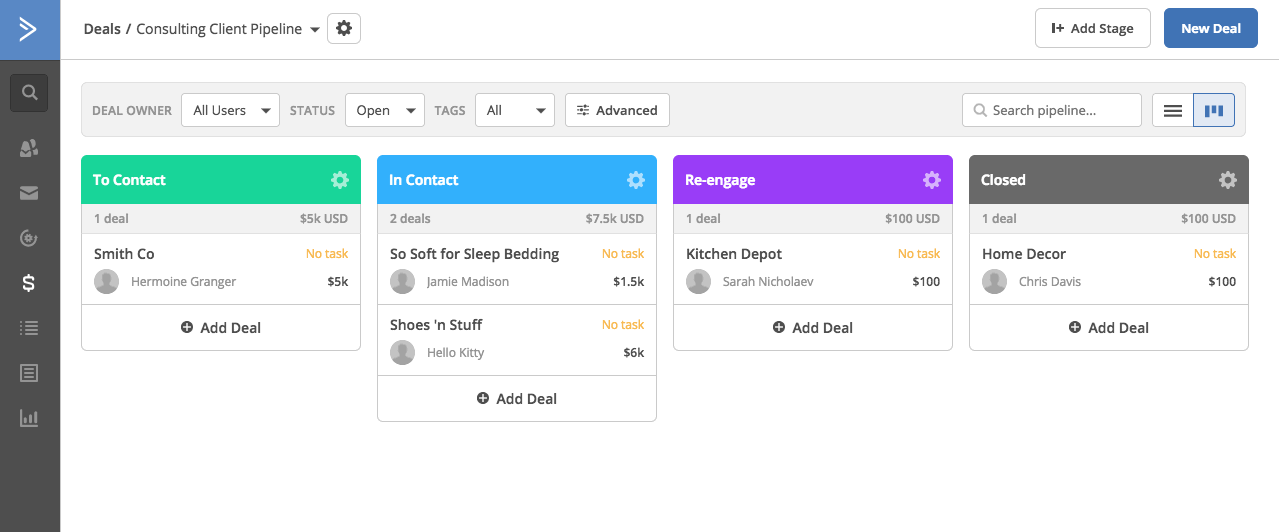
Task: Expand the Tags All dropdown
Action: pyautogui.click(x=515, y=110)
